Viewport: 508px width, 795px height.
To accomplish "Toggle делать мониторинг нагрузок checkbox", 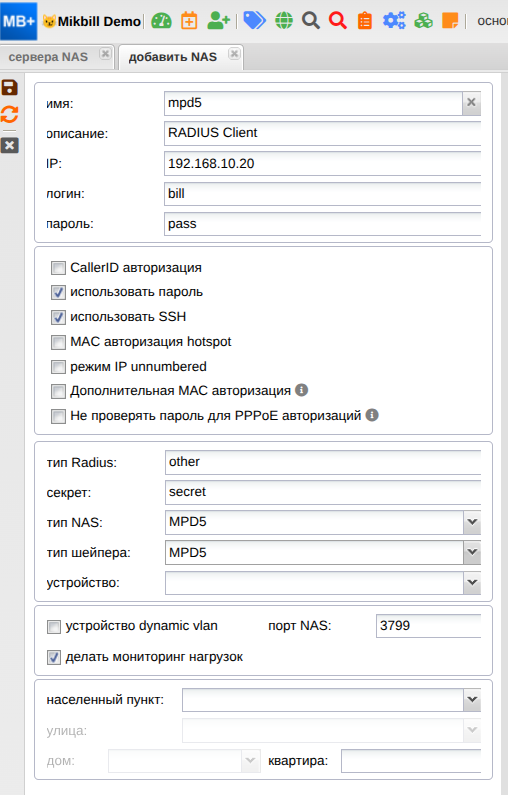I will [54, 658].
